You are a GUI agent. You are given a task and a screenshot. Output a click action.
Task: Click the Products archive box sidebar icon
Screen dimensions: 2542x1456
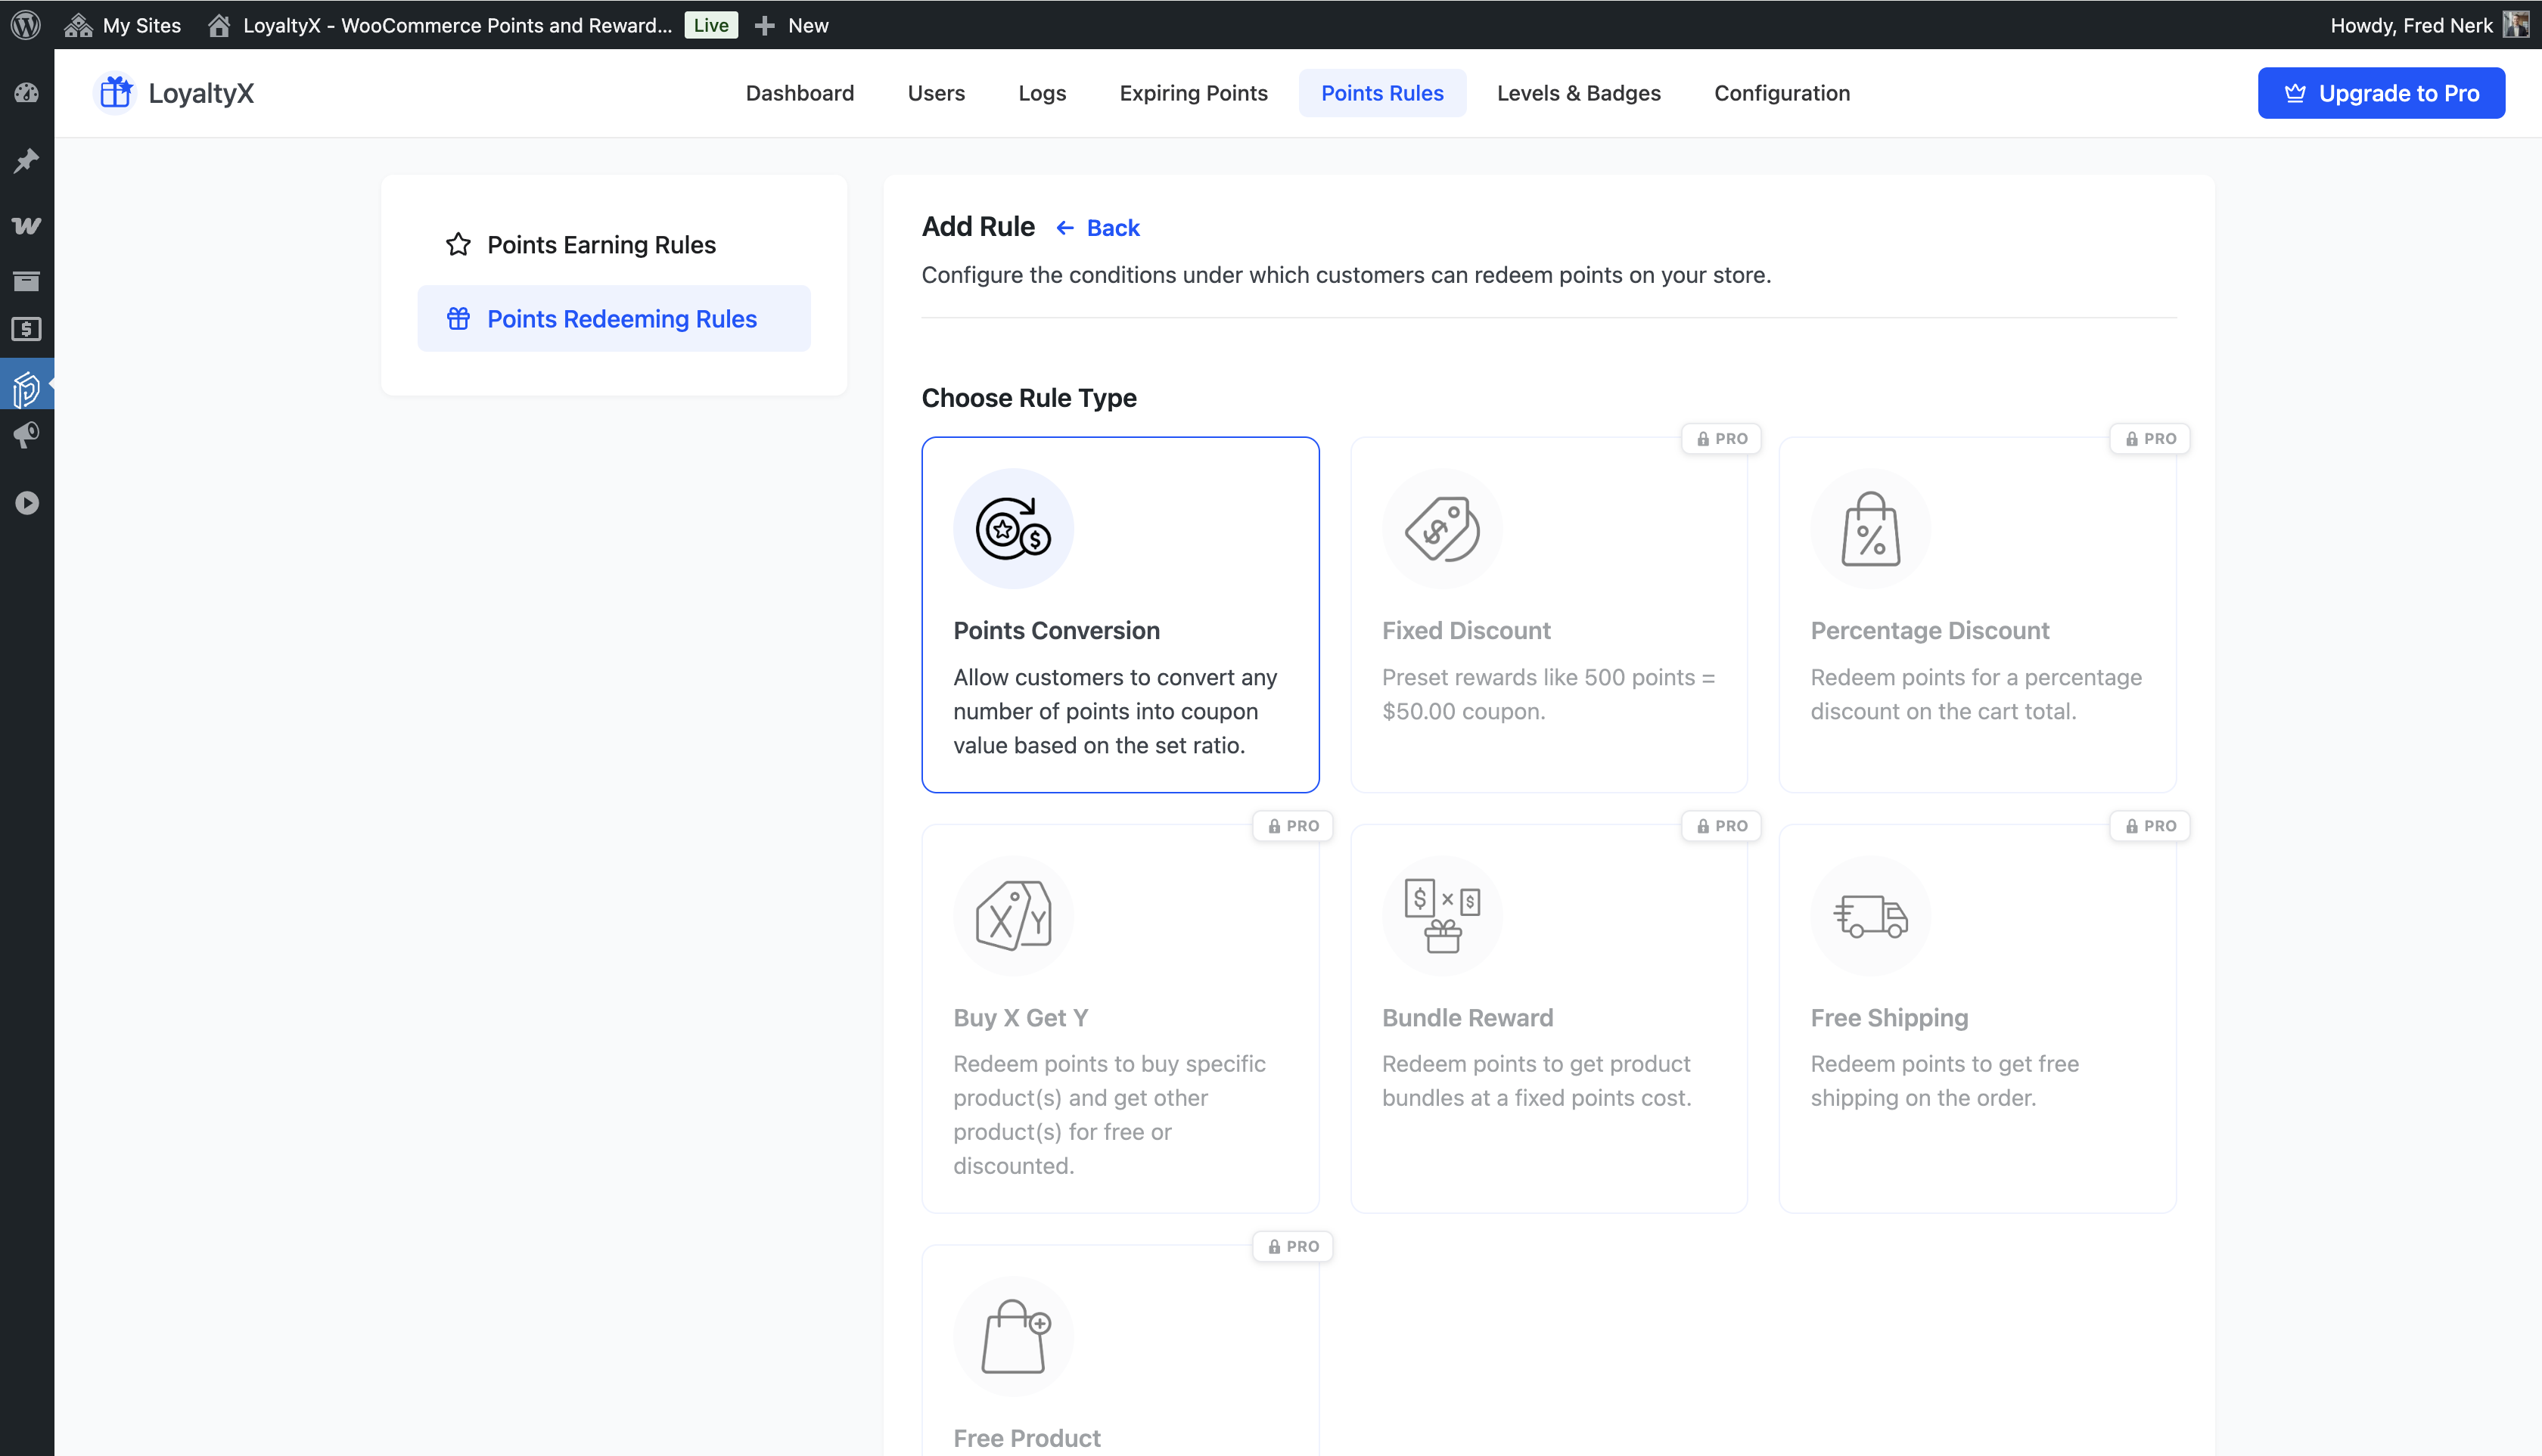tap(26, 281)
